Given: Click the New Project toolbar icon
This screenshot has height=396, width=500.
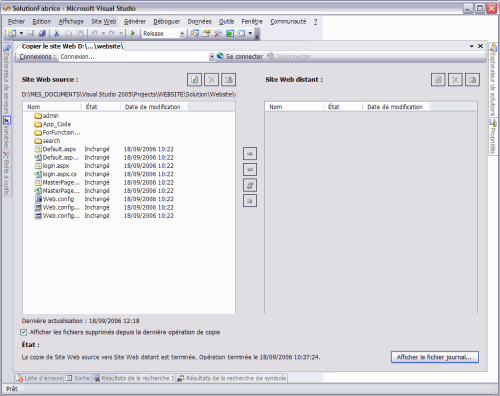Looking at the screenshot, I should (x=12, y=33).
